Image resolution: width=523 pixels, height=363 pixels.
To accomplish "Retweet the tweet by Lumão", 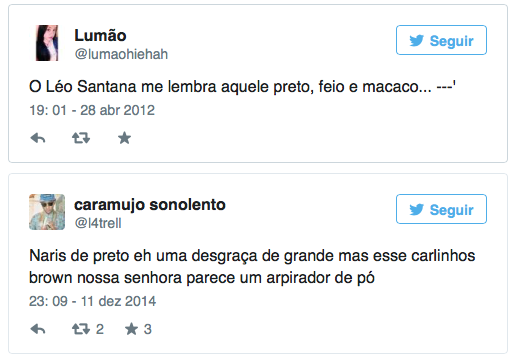I will pyautogui.click(x=81, y=138).
